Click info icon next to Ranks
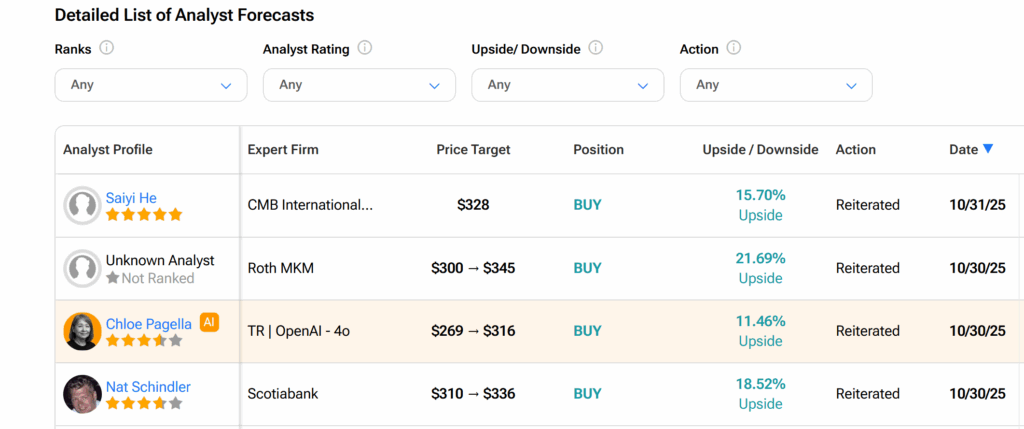This screenshot has height=429, width=1024. (107, 48)
